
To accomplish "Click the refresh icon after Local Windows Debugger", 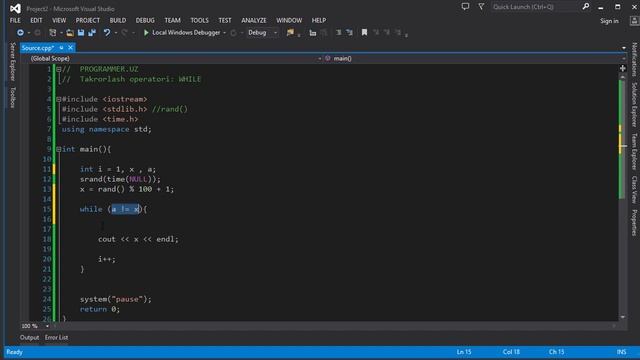I will pyautogui.click(x=233, y=33).
